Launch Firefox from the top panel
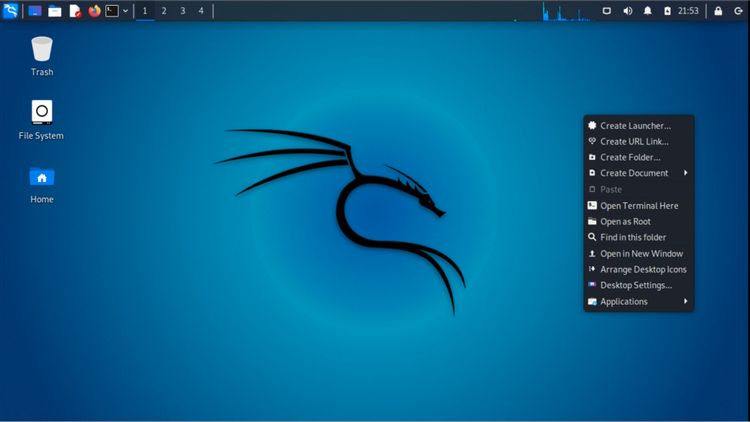Image resolution: width=750 pixels, height=422 pixels. (x=94, y=11)
